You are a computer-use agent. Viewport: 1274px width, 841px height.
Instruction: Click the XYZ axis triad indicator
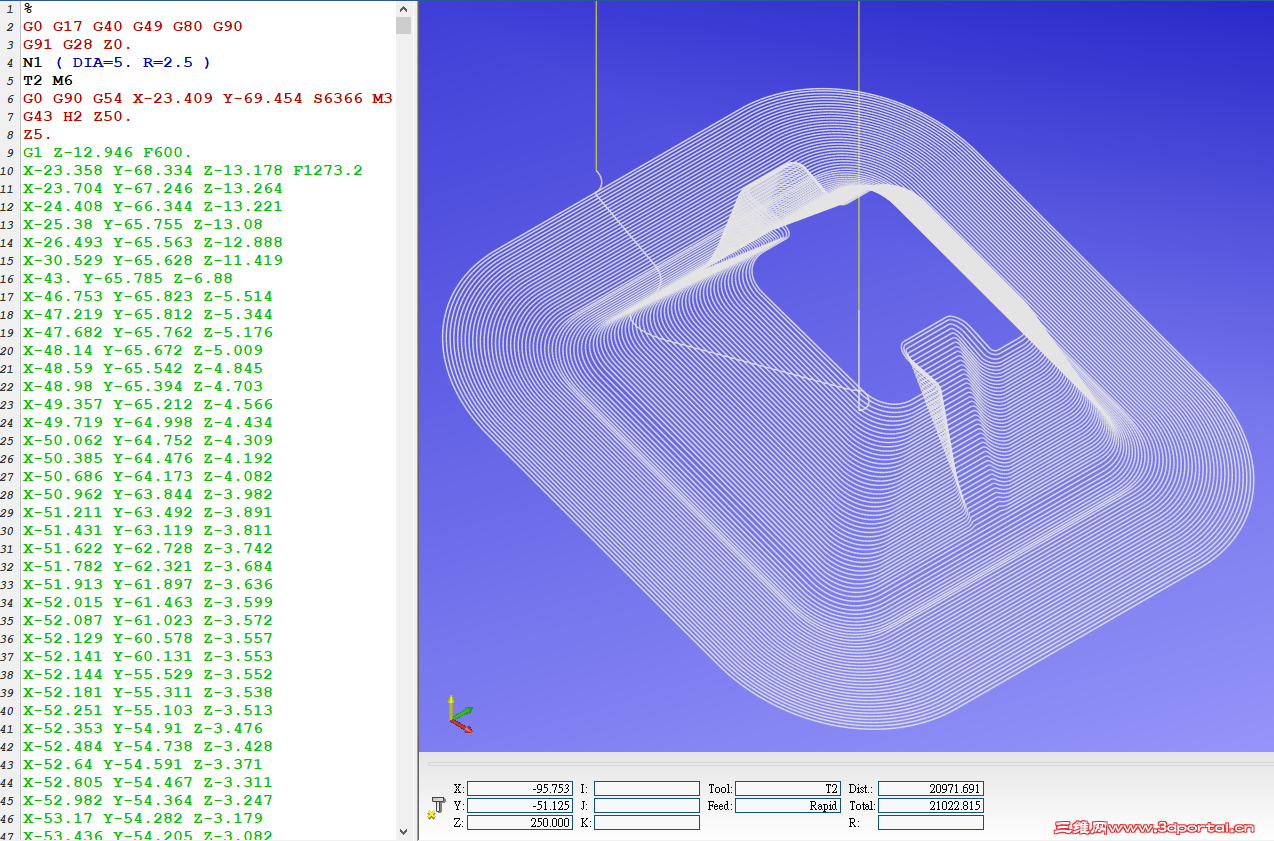tap(460, 714)
